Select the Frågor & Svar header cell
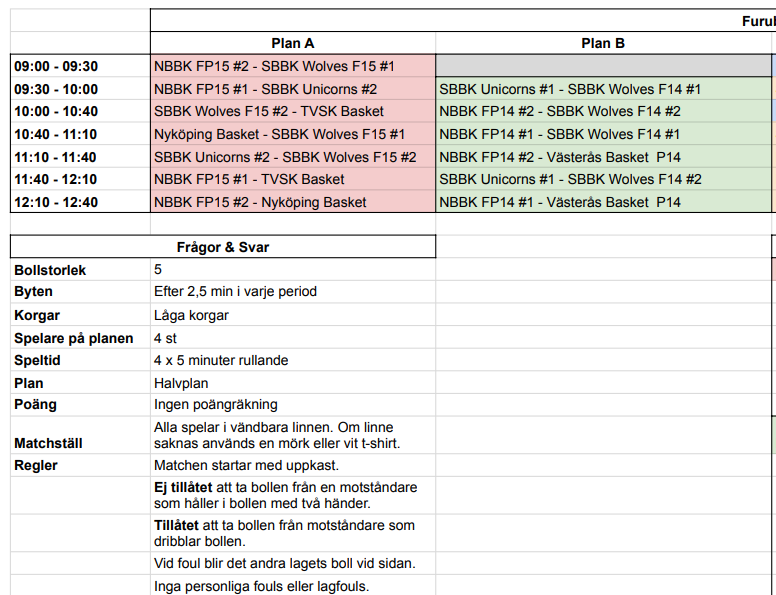 [x=222, y=247]
